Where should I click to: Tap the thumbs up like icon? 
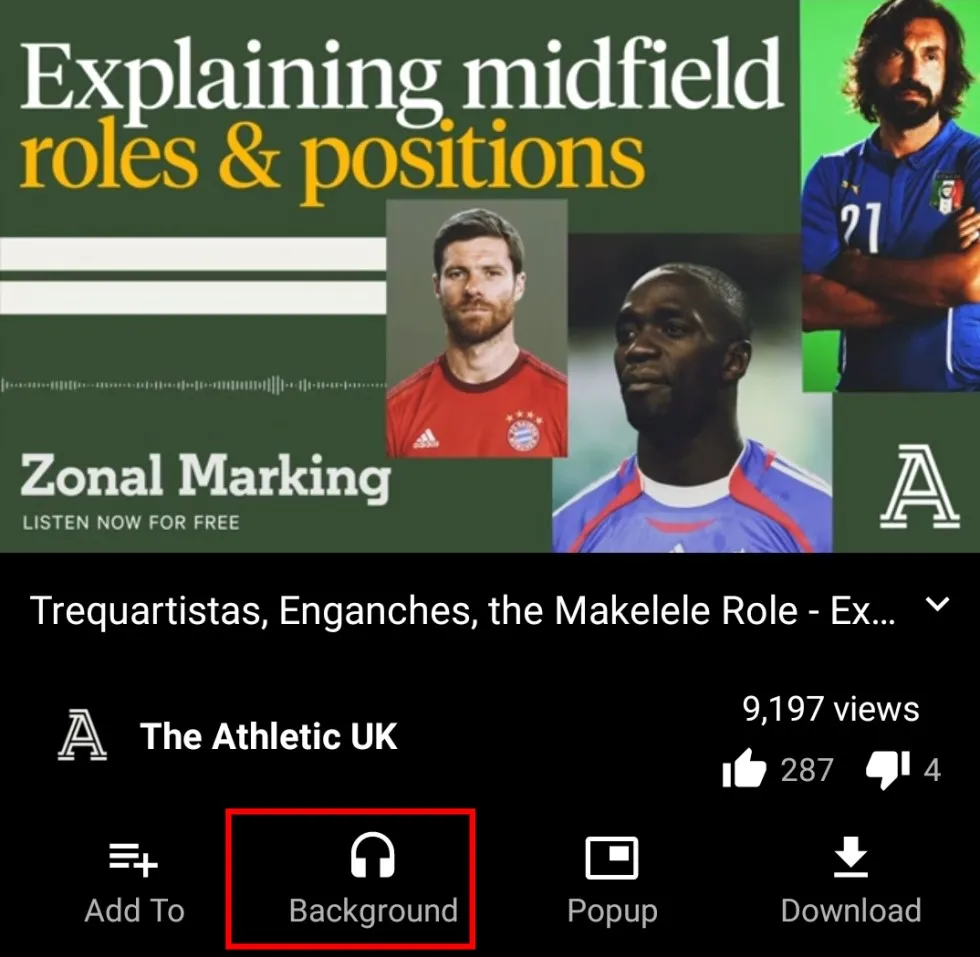744,769
